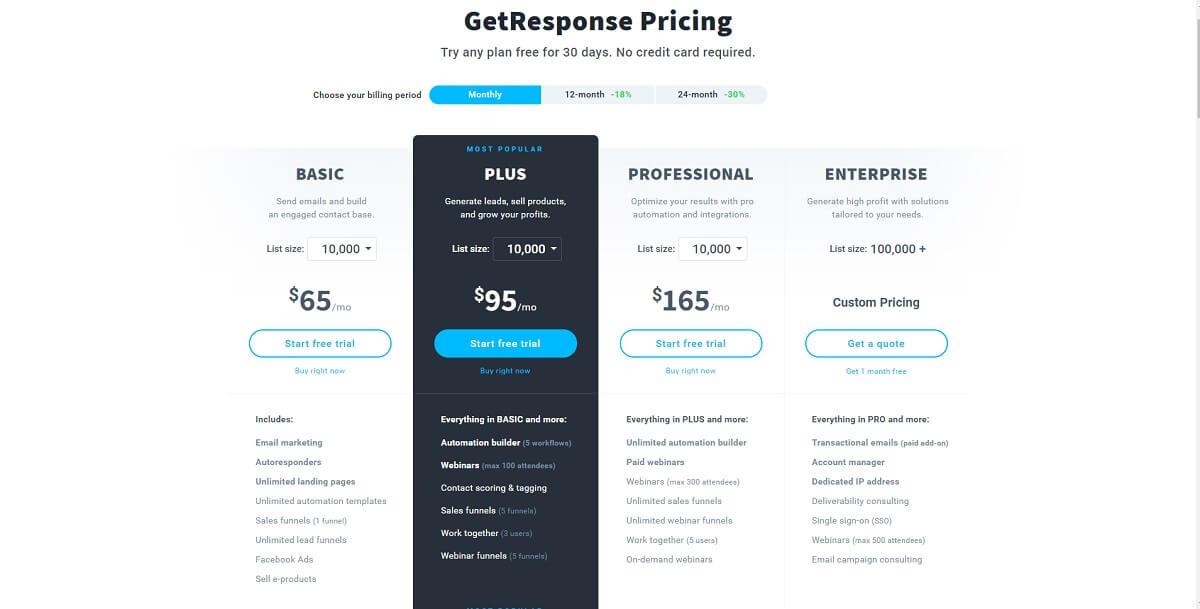
Task: Click Buy right now under PROFESSIONAL
Action: 691,371
